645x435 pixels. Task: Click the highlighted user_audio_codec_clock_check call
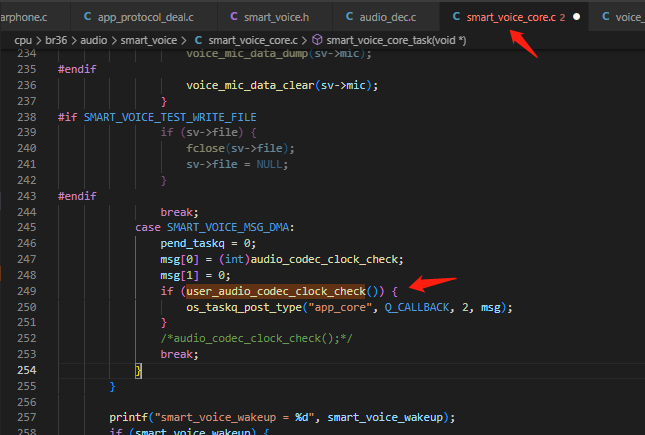pos(276,291)
